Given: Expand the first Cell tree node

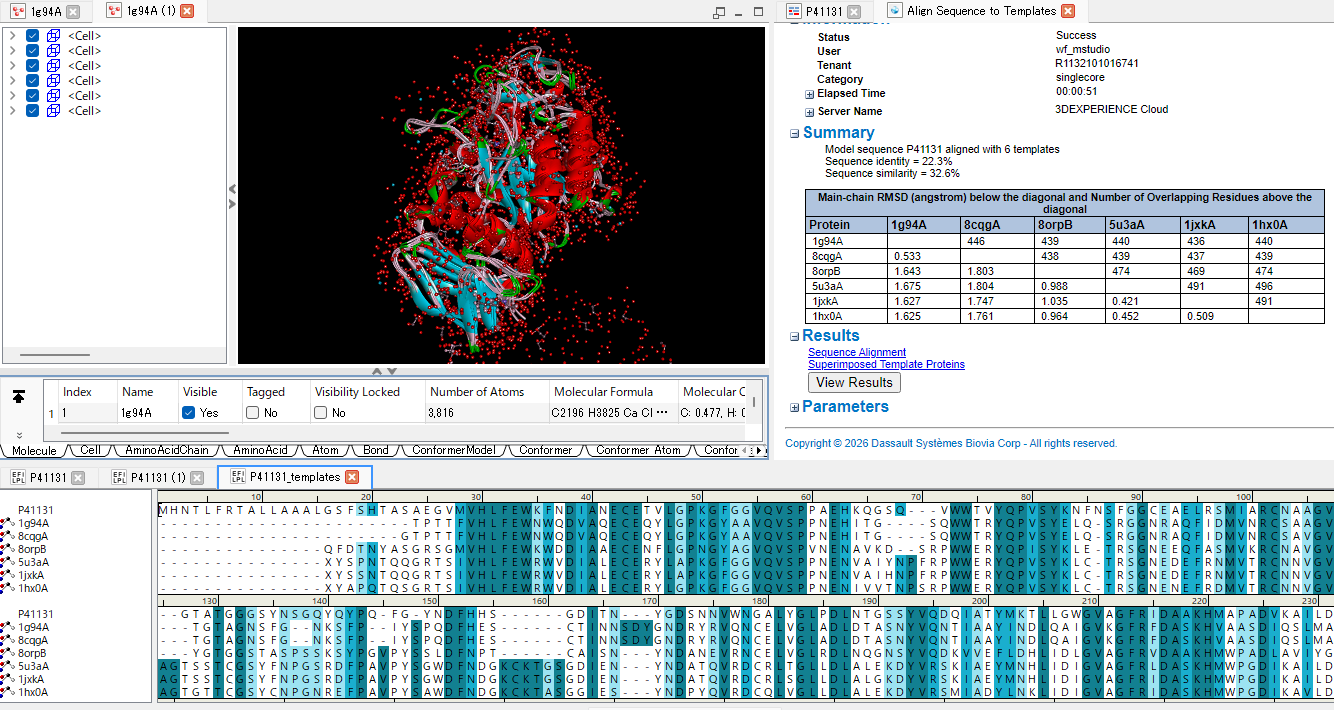Looking at the screenshot, I should click(11, 36).
